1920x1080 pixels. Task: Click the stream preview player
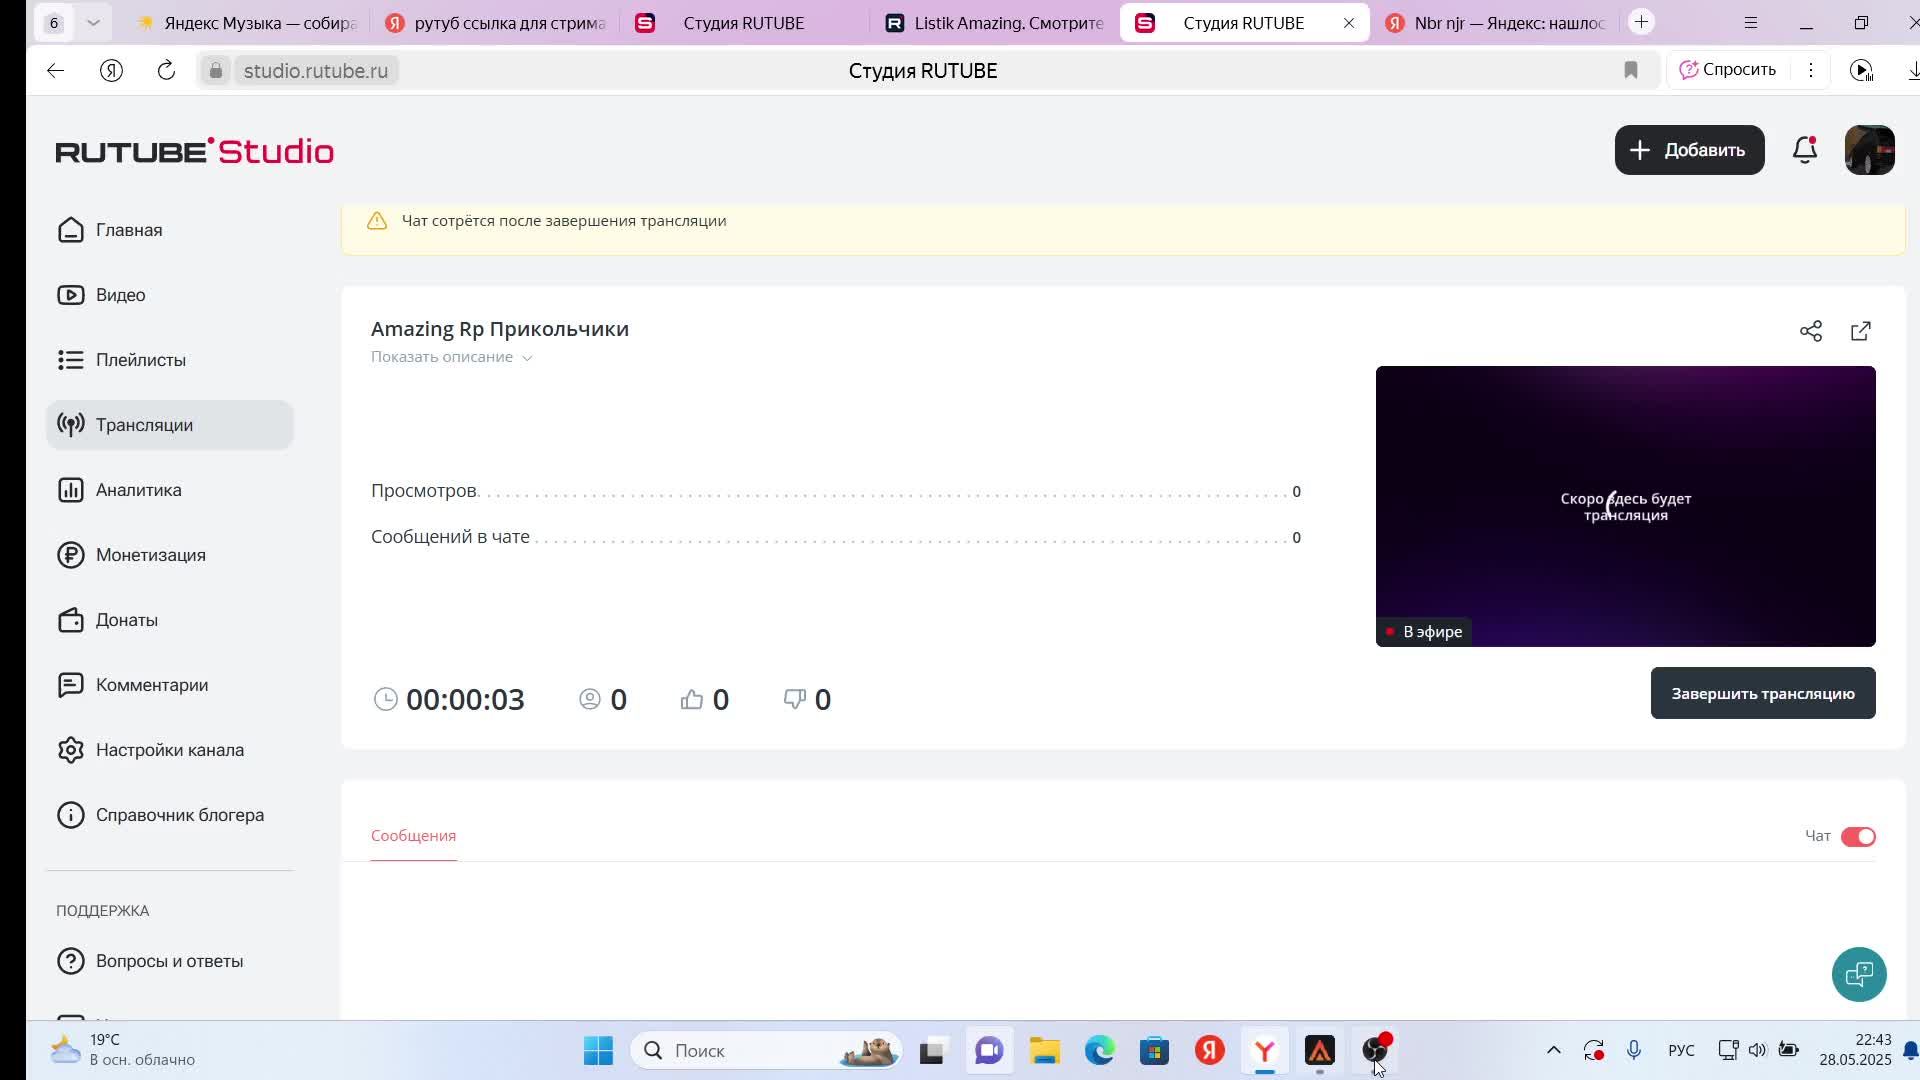(1625, 506)
